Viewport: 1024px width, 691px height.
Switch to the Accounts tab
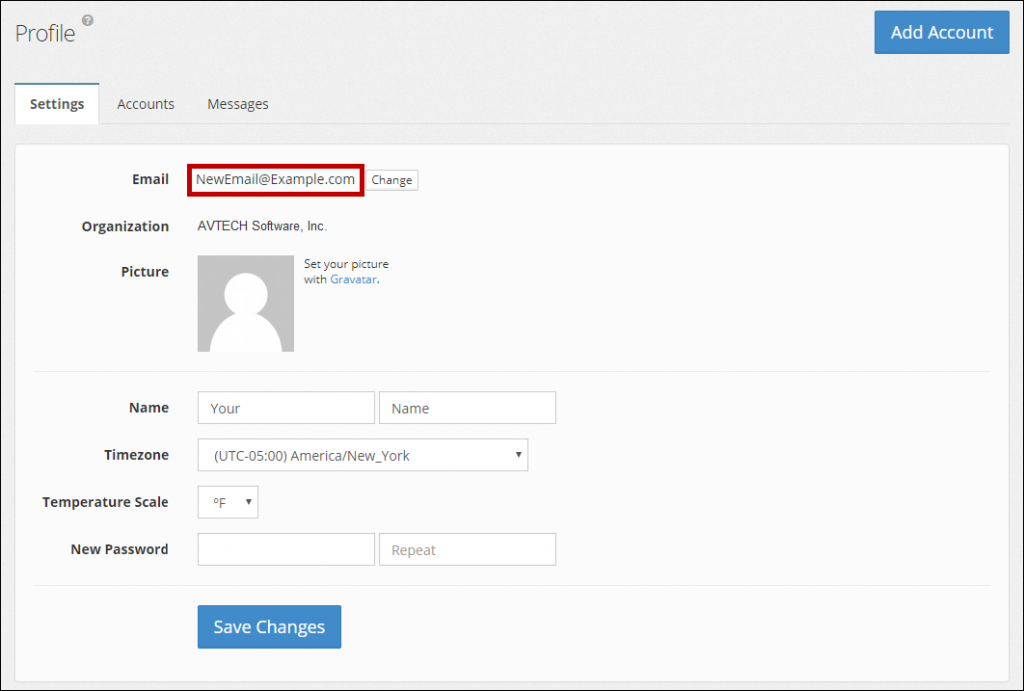145,103
